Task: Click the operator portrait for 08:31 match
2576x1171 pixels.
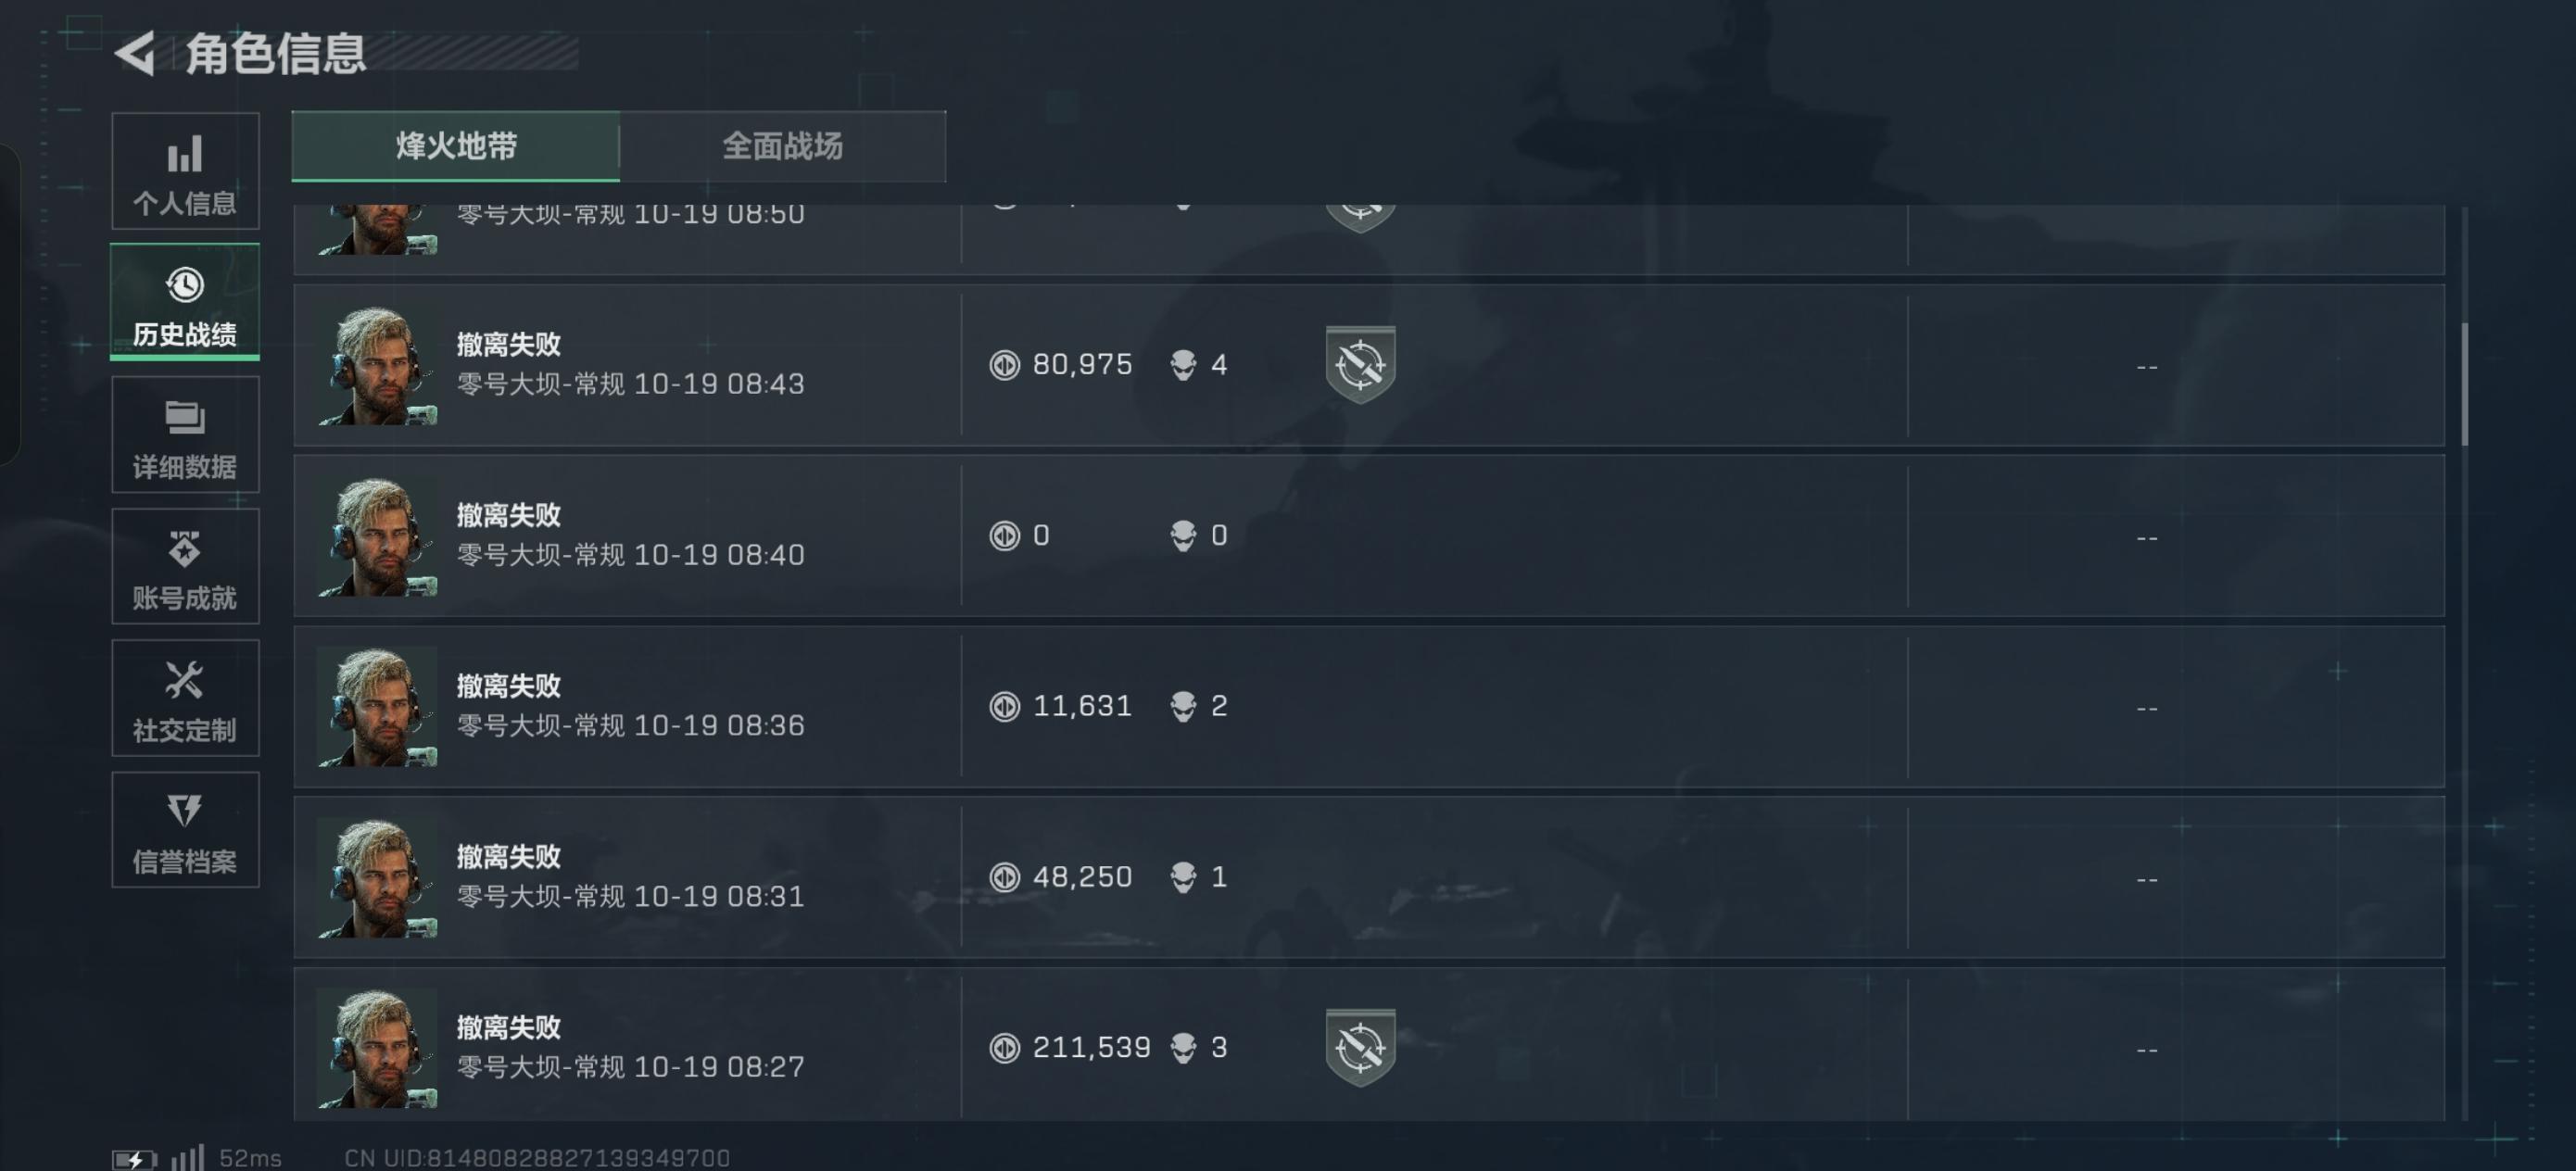Action: [x=377, y=878]
